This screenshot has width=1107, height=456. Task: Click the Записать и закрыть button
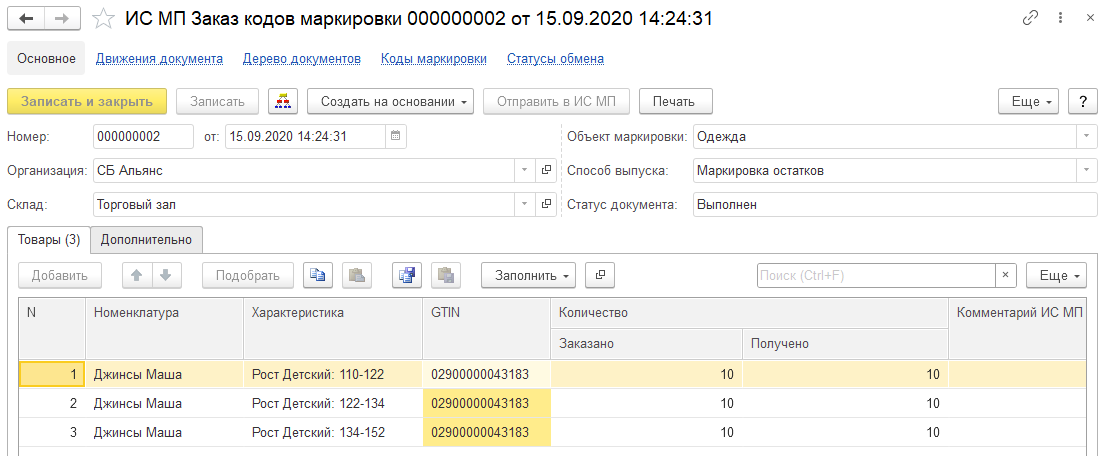coord(87,101)
